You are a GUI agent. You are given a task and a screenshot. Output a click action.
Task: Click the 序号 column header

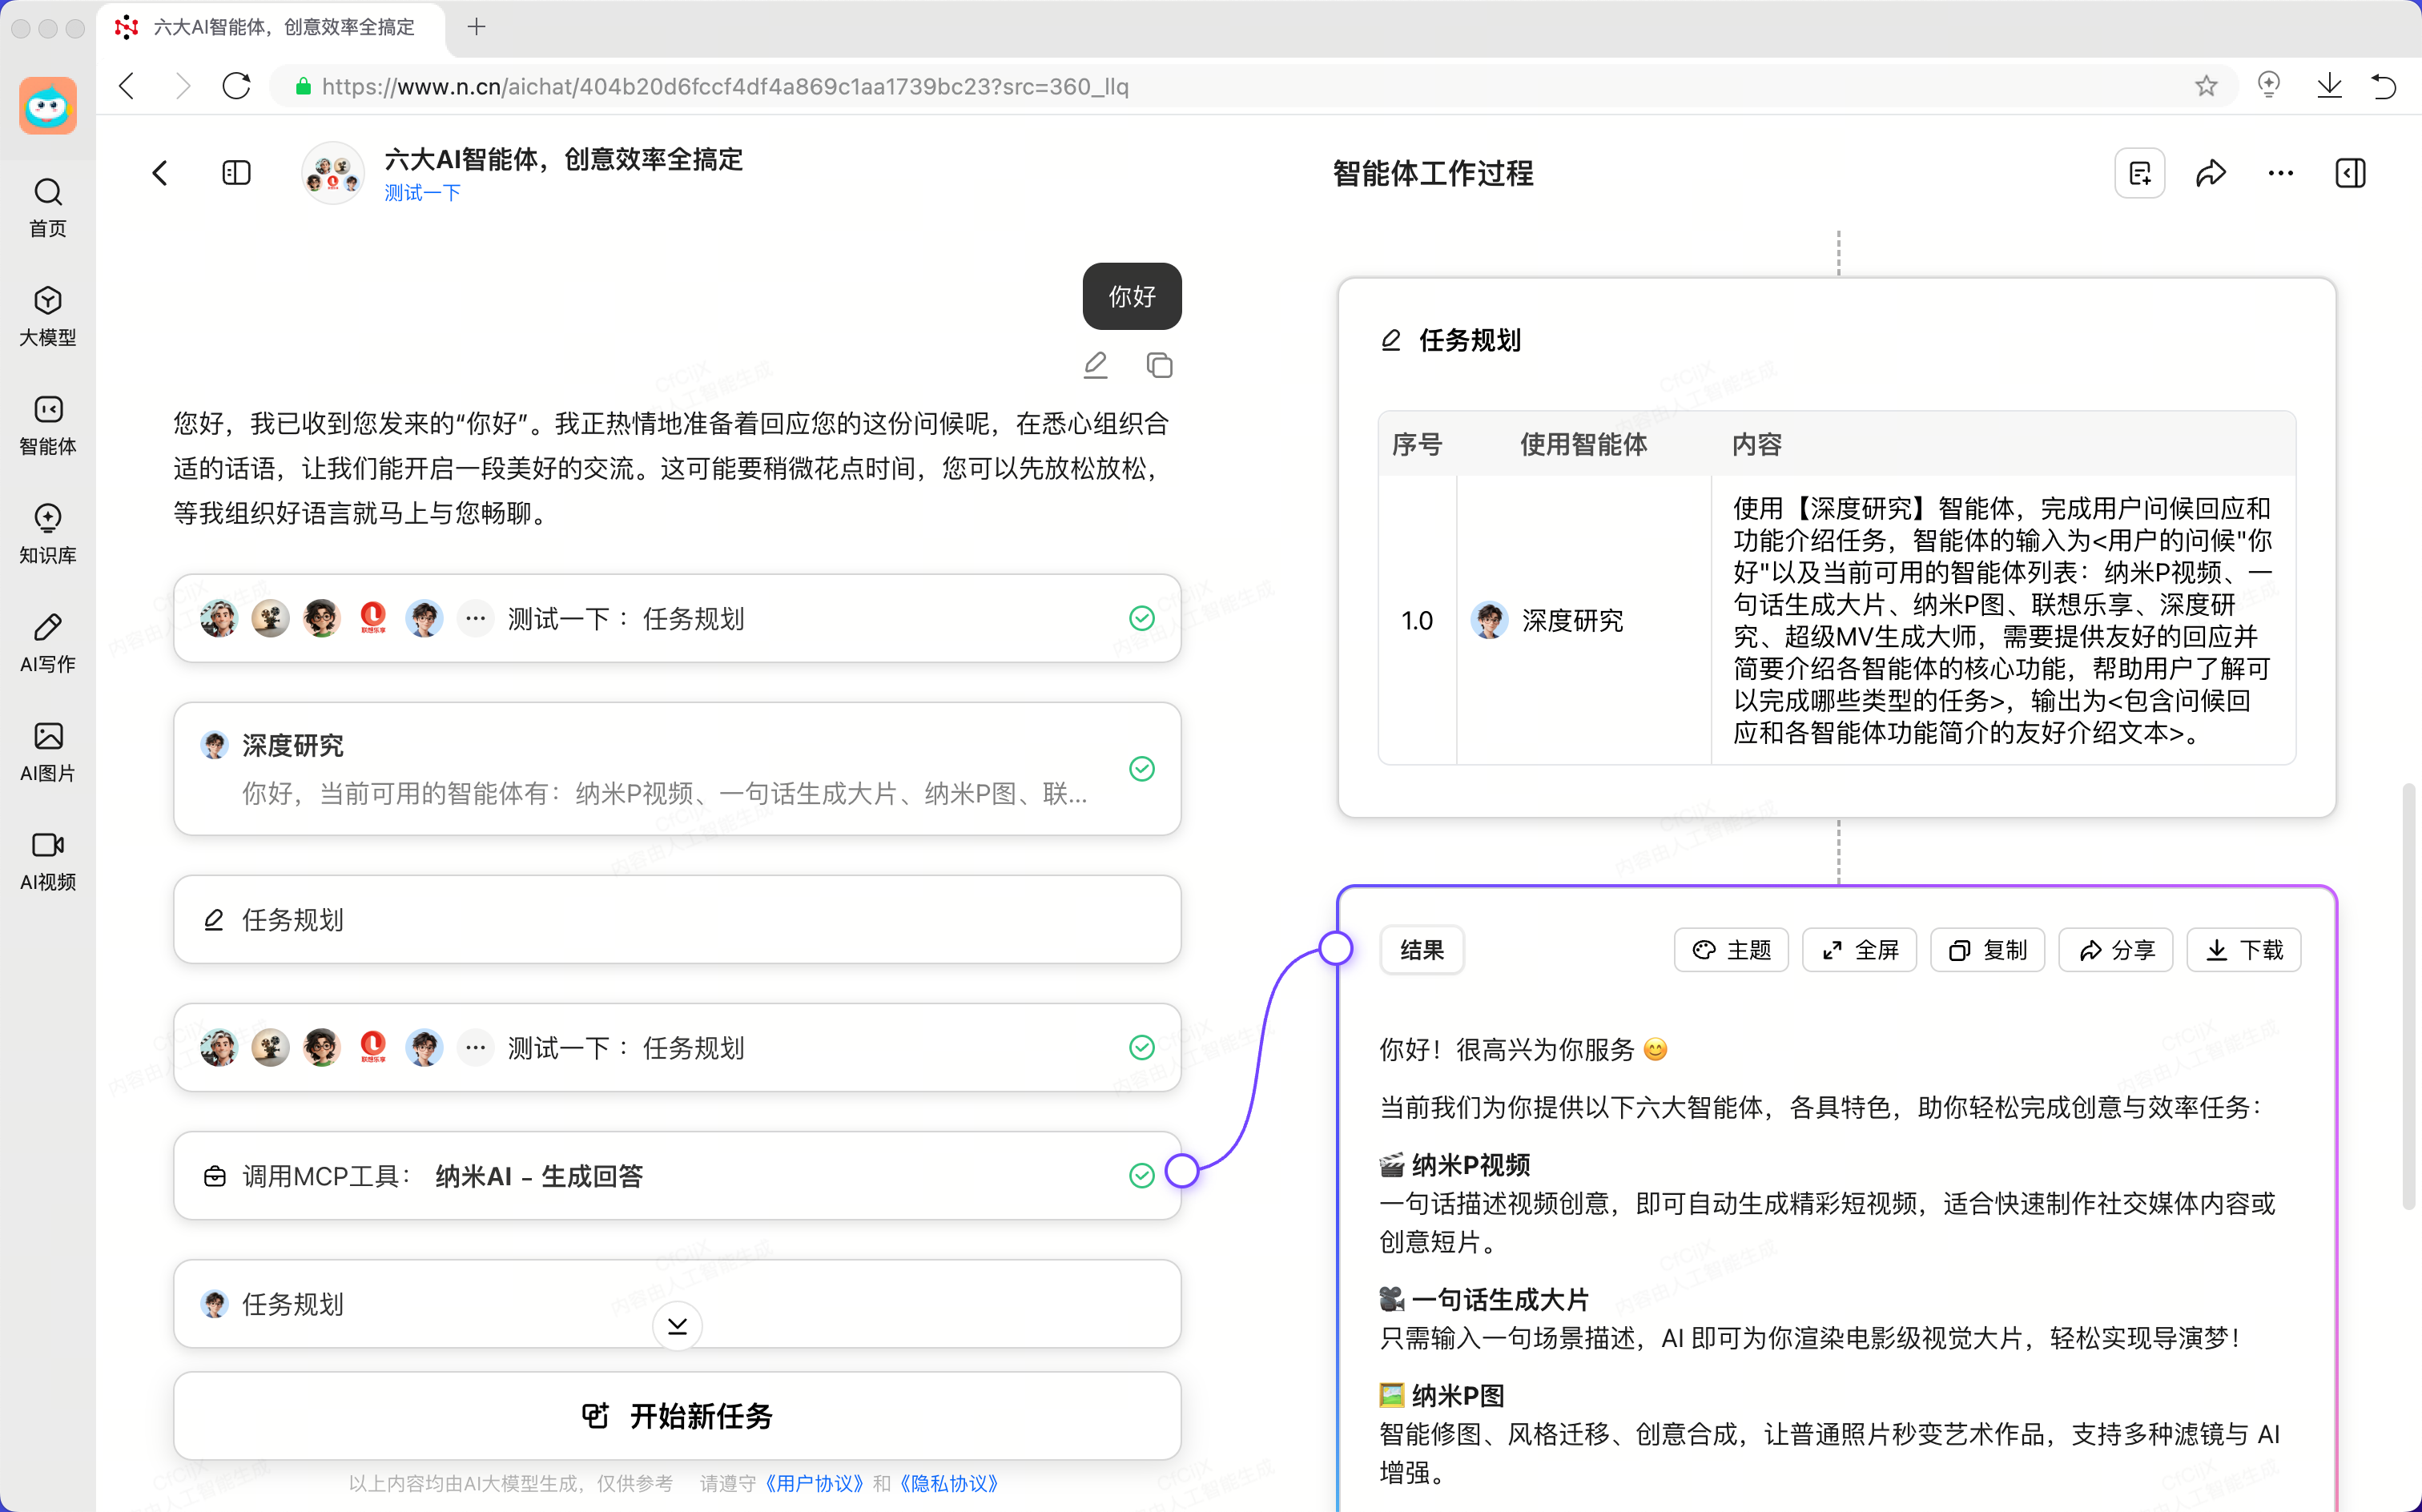pos(1417,444)
